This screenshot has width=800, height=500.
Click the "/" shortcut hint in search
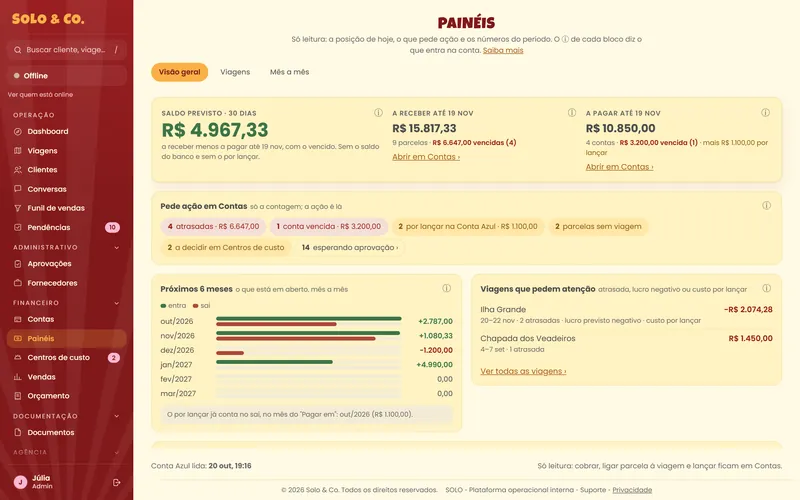click(x=116, y=50)
